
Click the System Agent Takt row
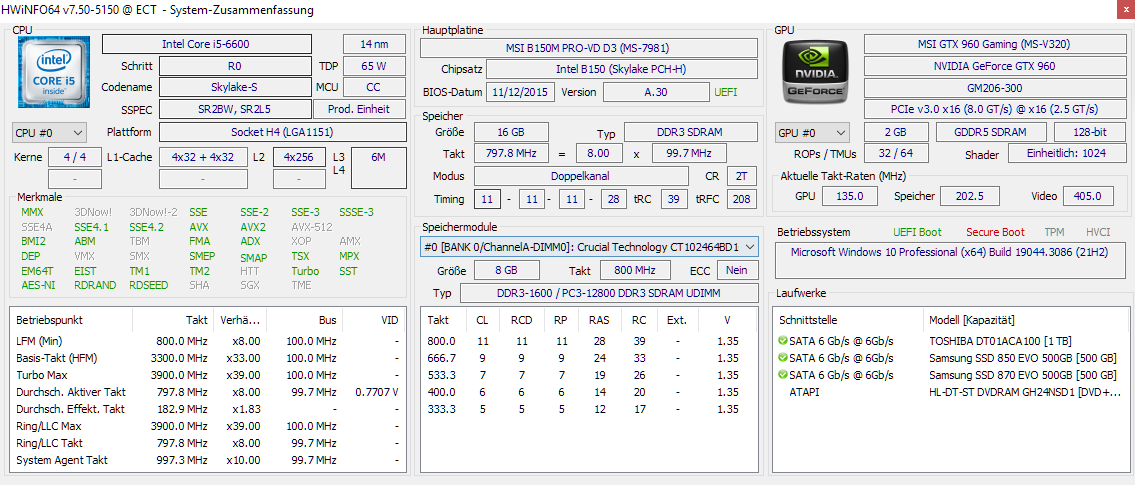click(x=208, y=460)
